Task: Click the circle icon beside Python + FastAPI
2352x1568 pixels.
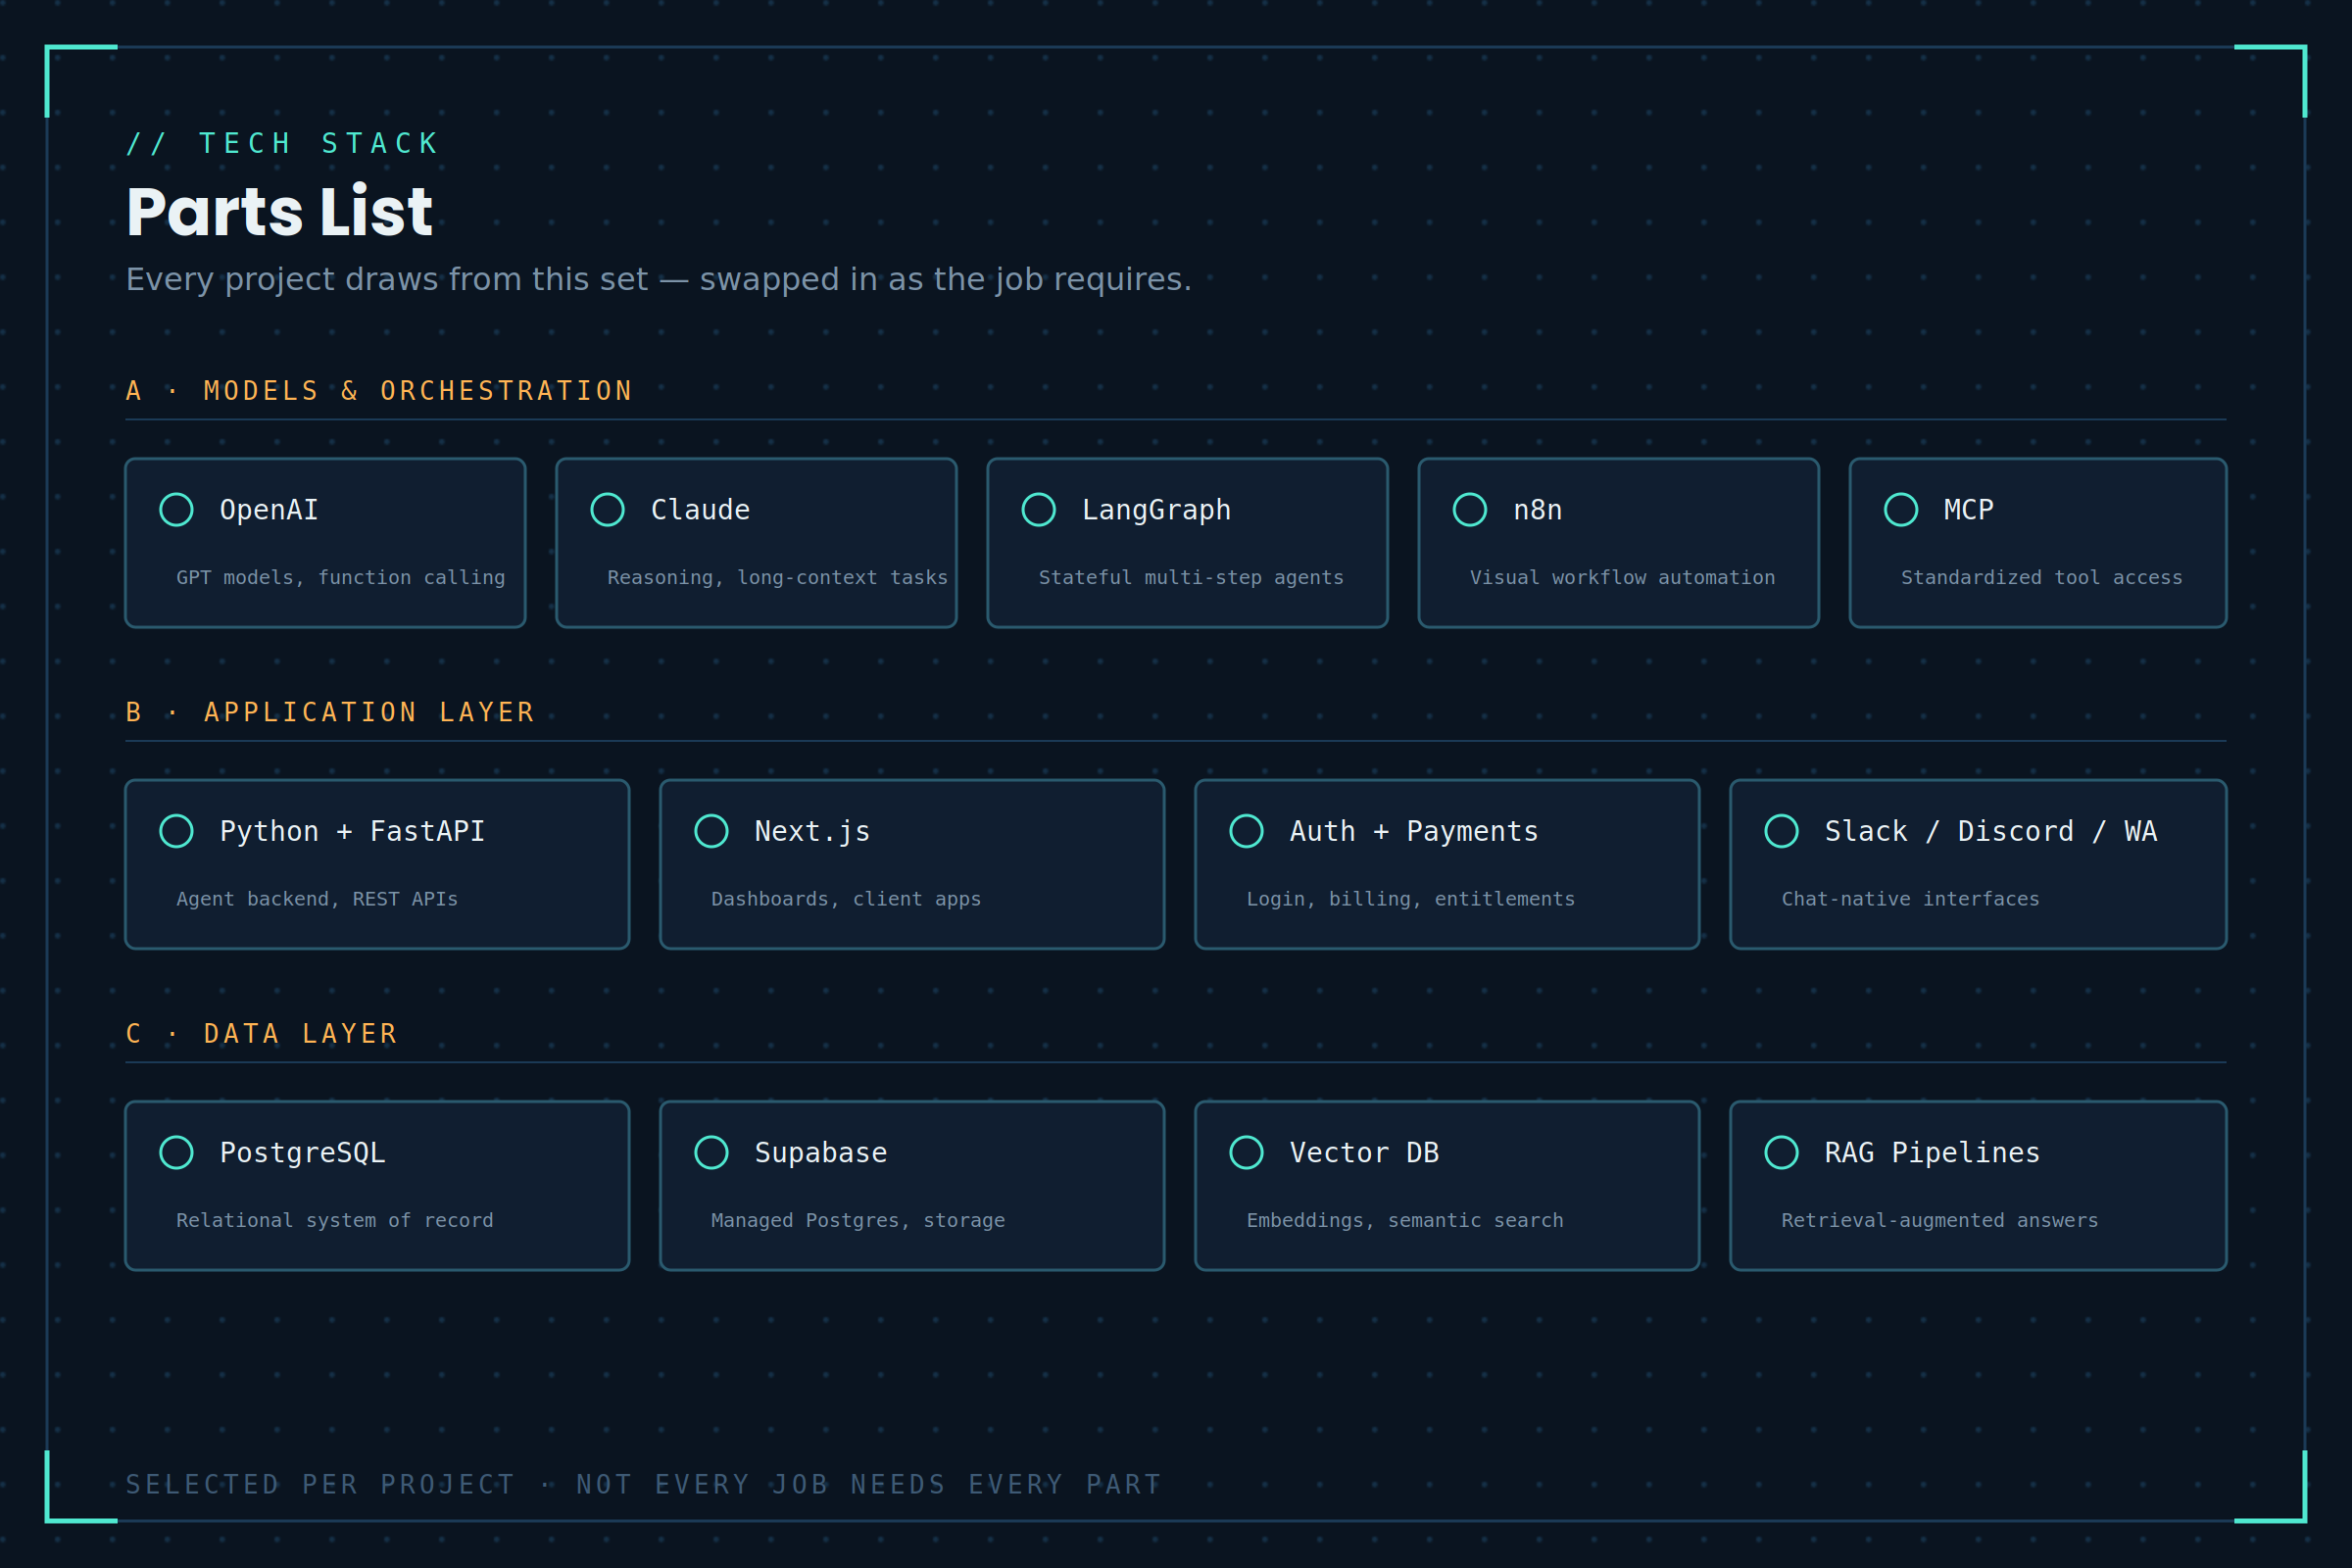Action: click(x=176, y=830)
